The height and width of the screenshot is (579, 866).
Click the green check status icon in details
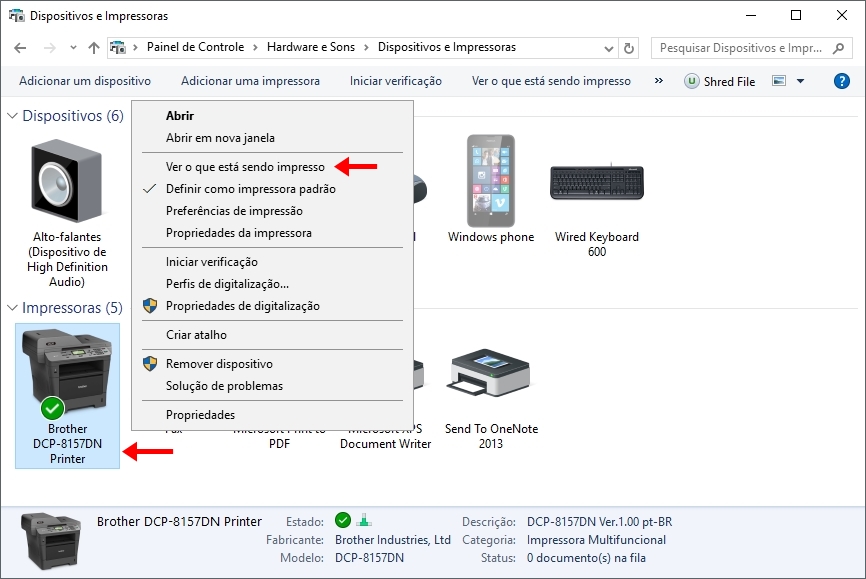tap(343, 520)
